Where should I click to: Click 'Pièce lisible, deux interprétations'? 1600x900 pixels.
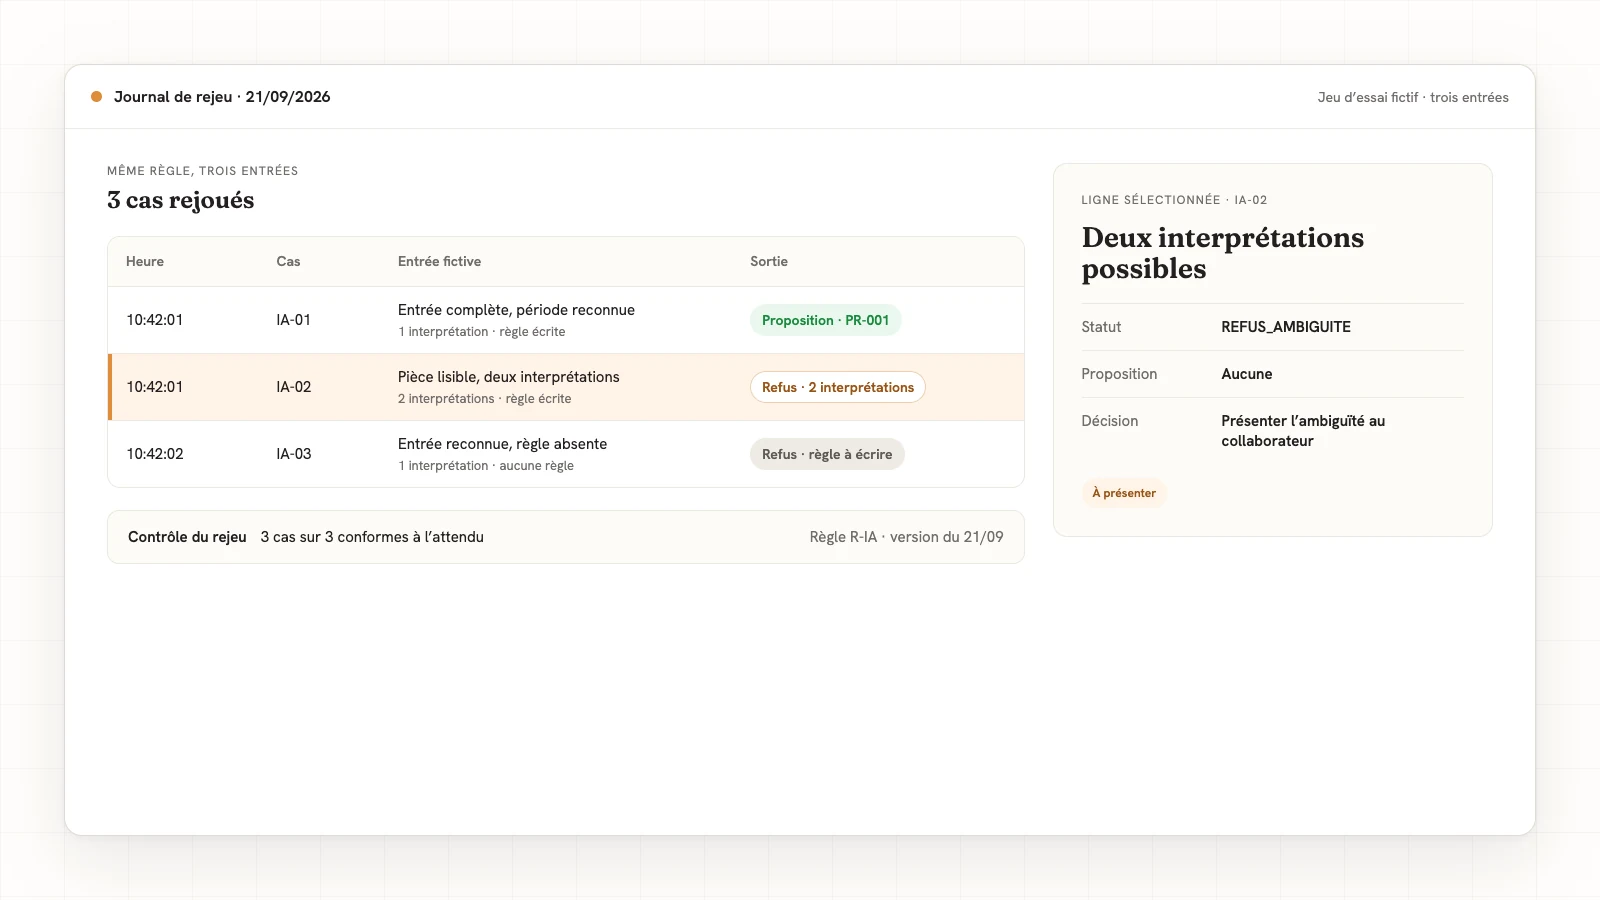point(509,377)
